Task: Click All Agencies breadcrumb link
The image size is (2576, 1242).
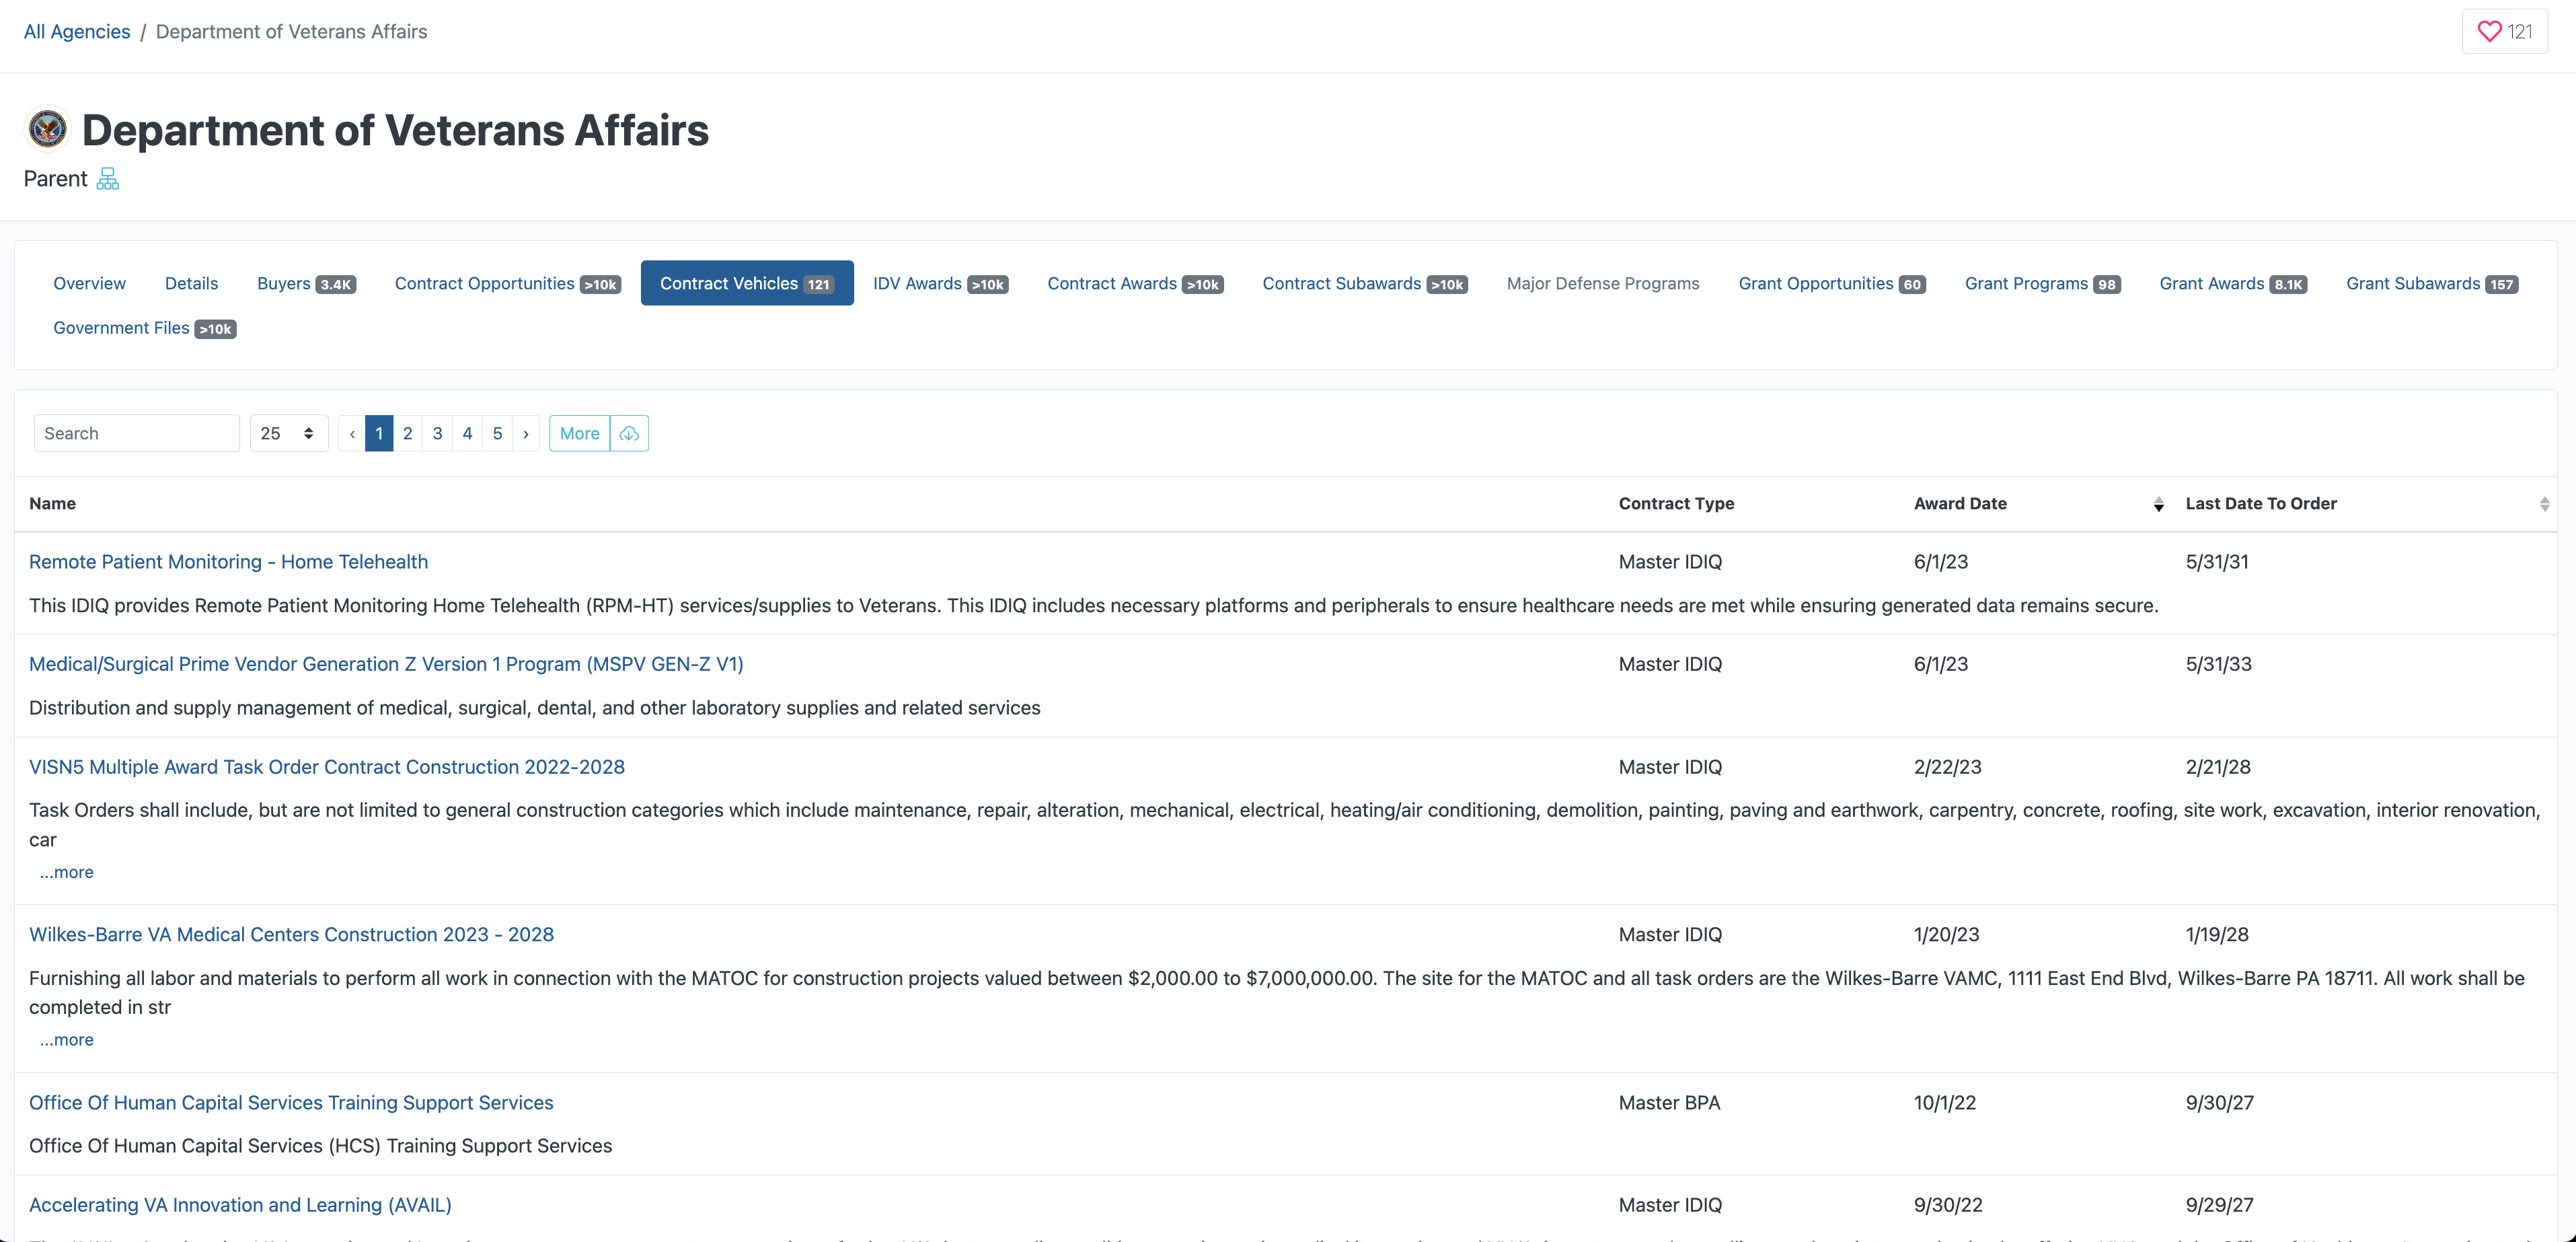Action: click(77, 32)
